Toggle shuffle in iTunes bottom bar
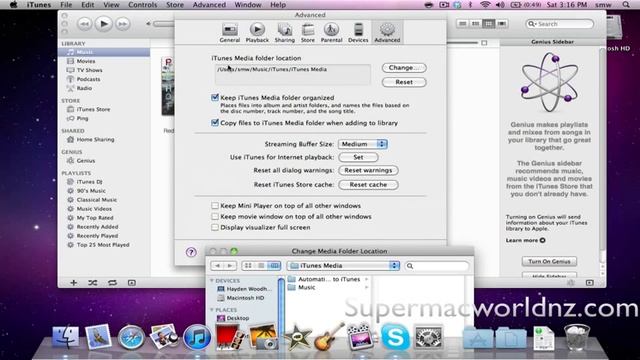This screenshot has height=360, width=640. [93, 282]
